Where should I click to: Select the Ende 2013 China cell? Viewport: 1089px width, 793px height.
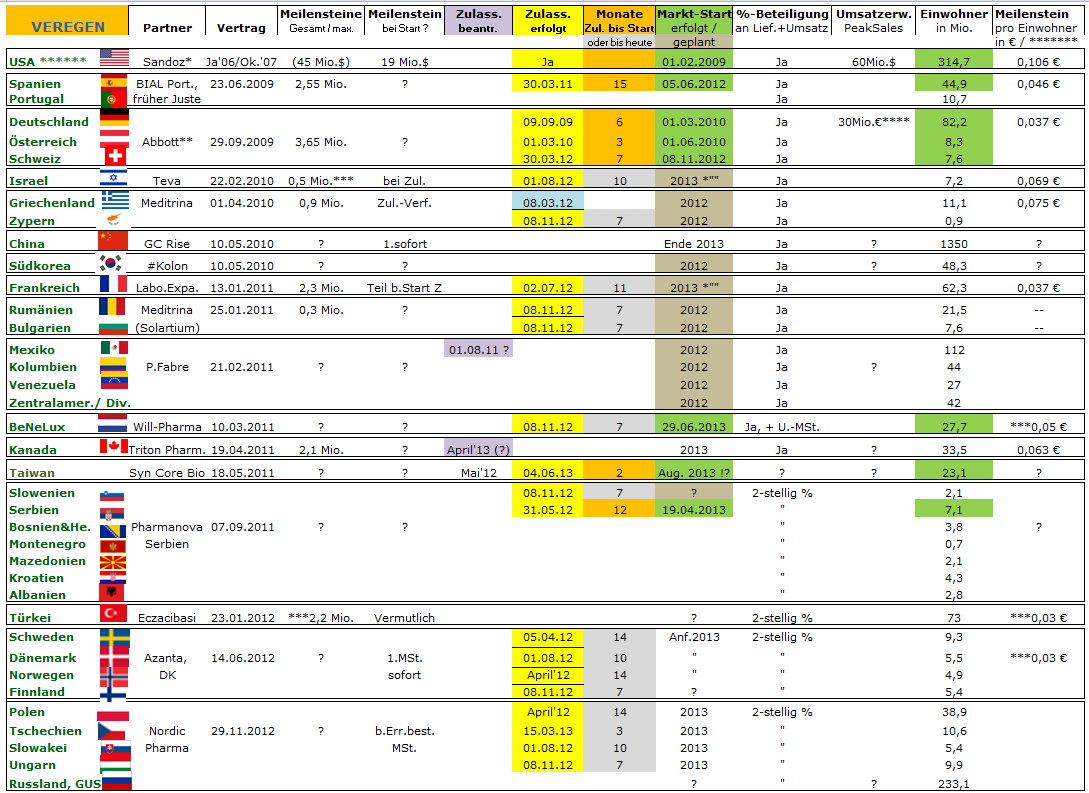[x=694, y=244]
